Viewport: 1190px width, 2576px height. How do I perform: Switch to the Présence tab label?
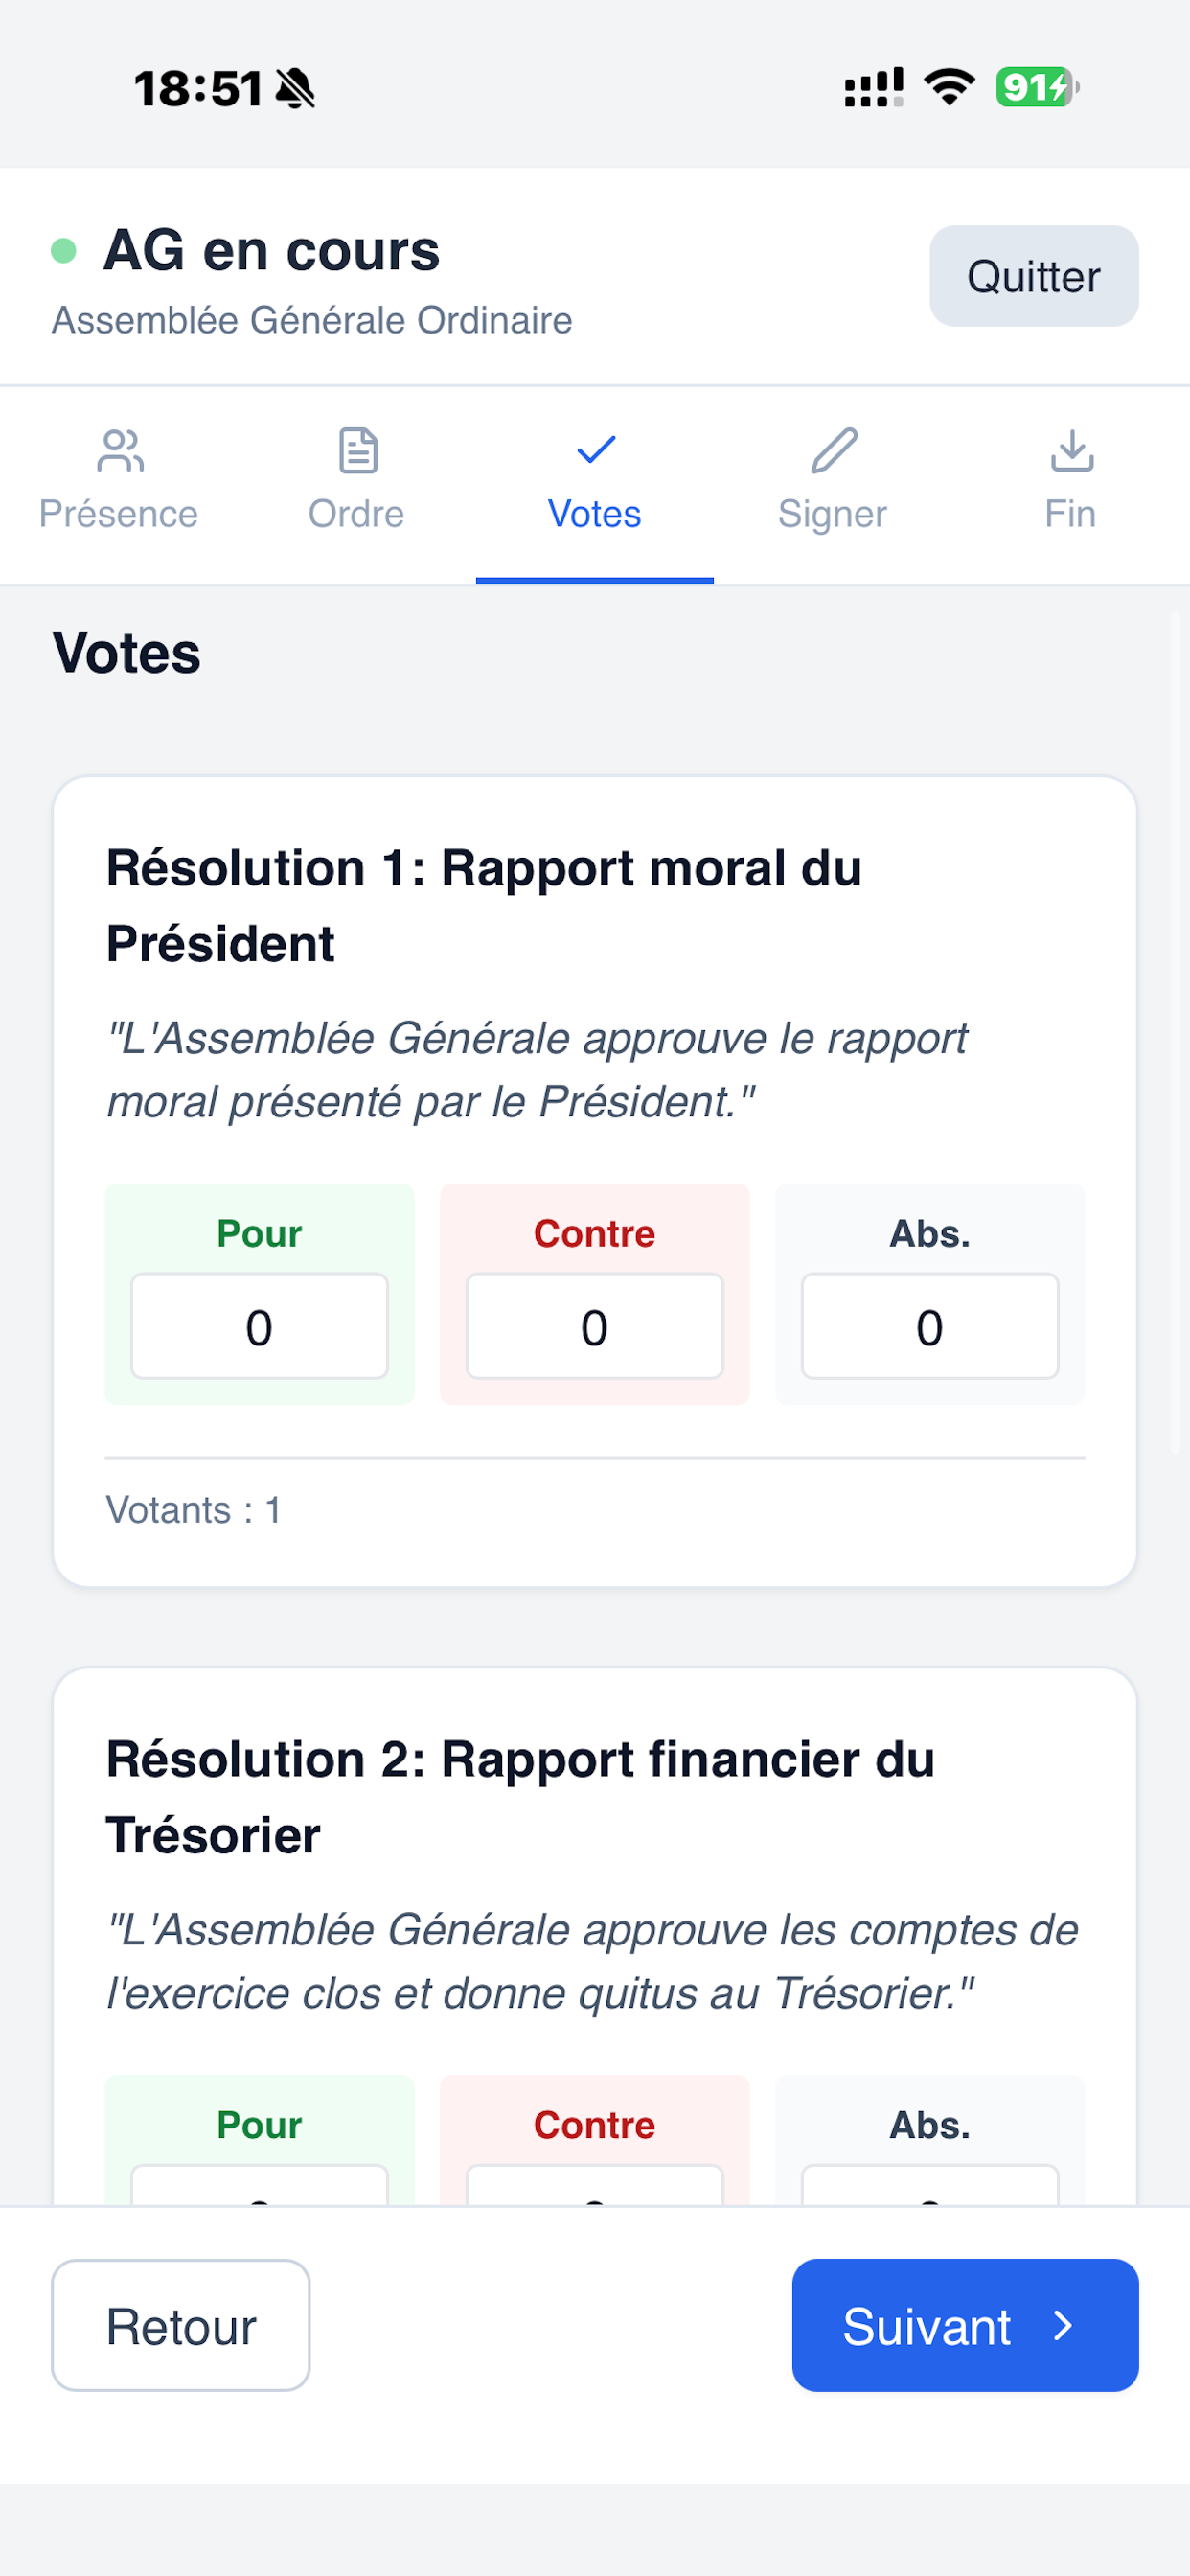click(x=118, y=514)
